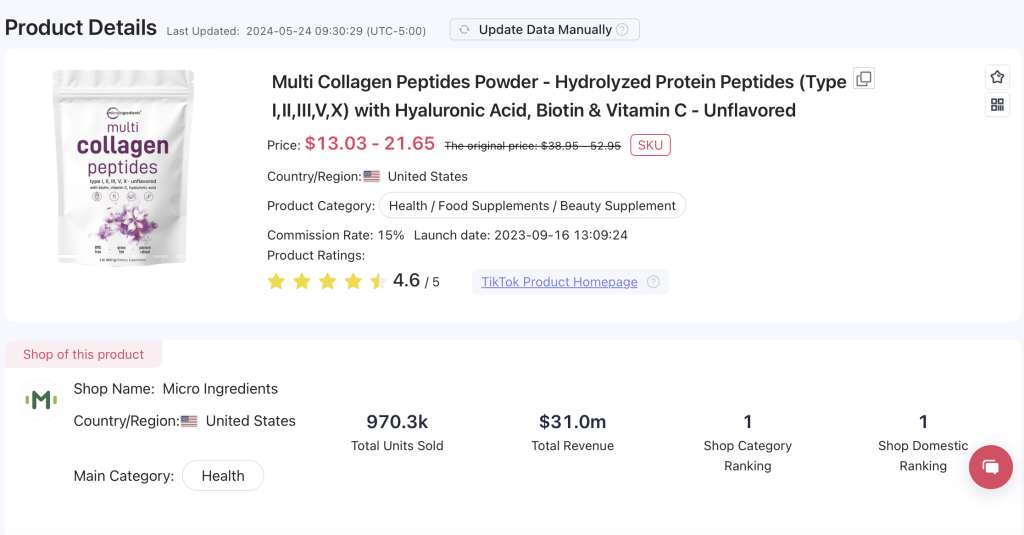Click the Micro Ingredients shop name
The image size is (1024, 535).
click(x=220, y=388)
